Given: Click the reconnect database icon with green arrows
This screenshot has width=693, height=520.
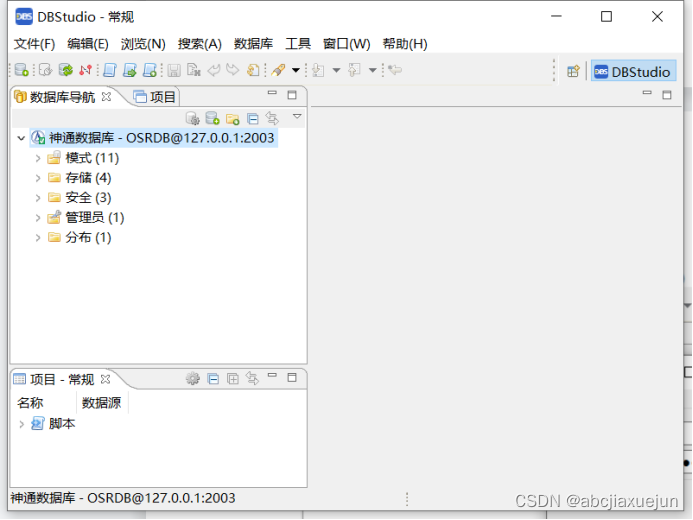Looking at the screenshot, I should click(x=66, y=70).
